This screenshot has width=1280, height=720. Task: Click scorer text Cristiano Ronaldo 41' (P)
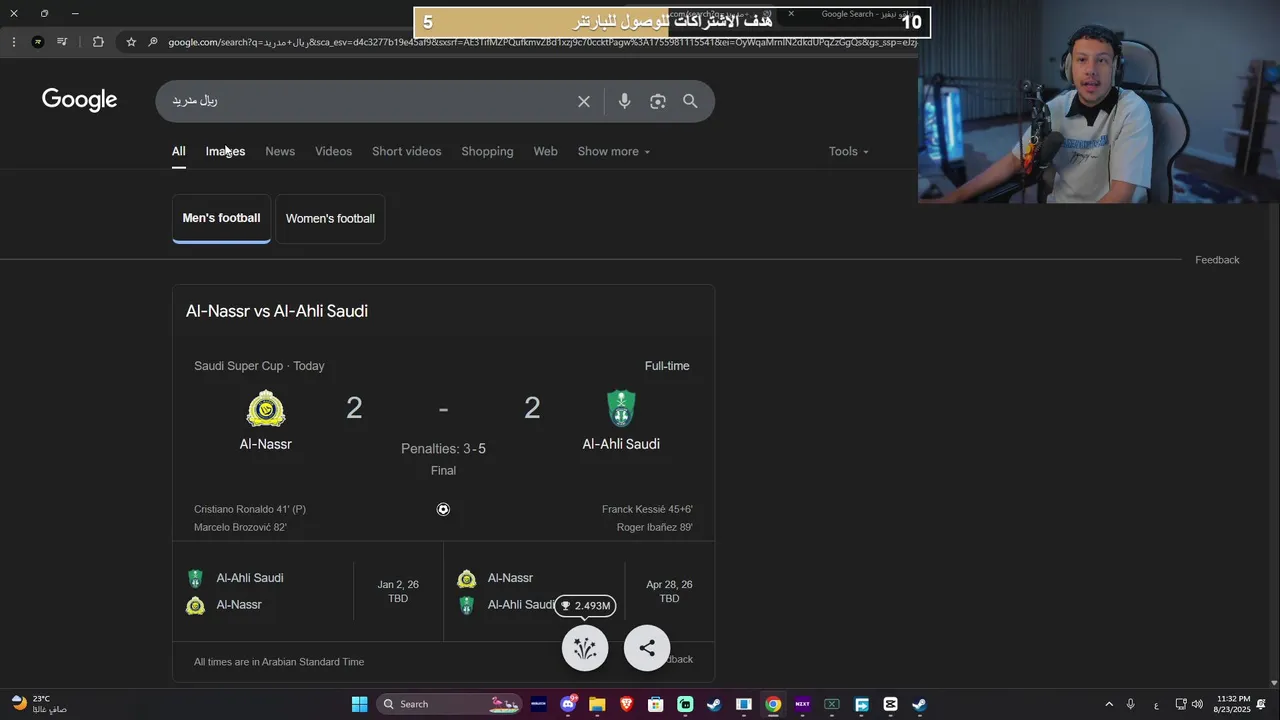coord(250,509)
